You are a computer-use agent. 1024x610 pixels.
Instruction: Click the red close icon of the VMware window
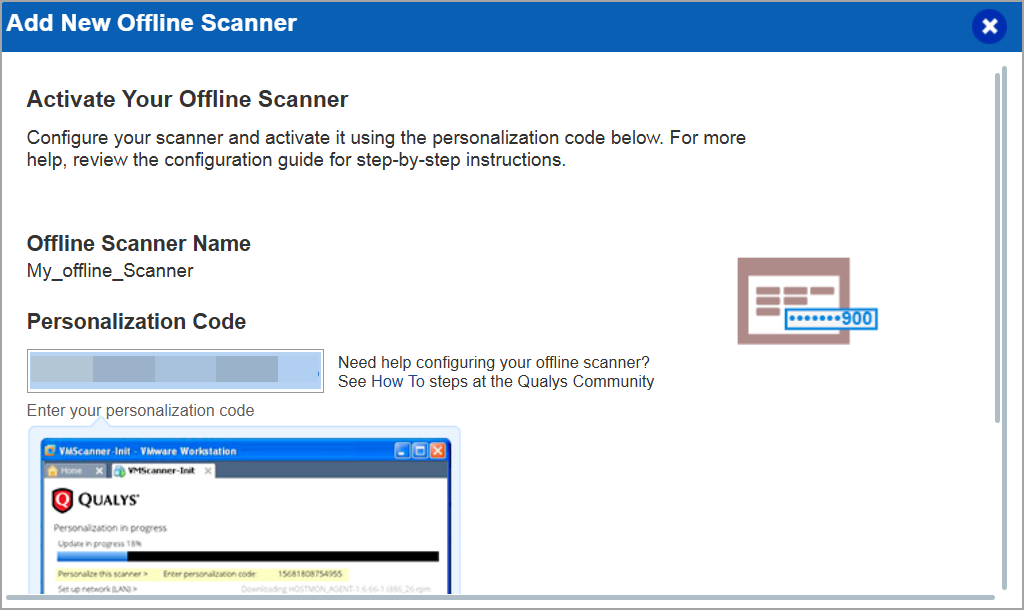(437, 450)
